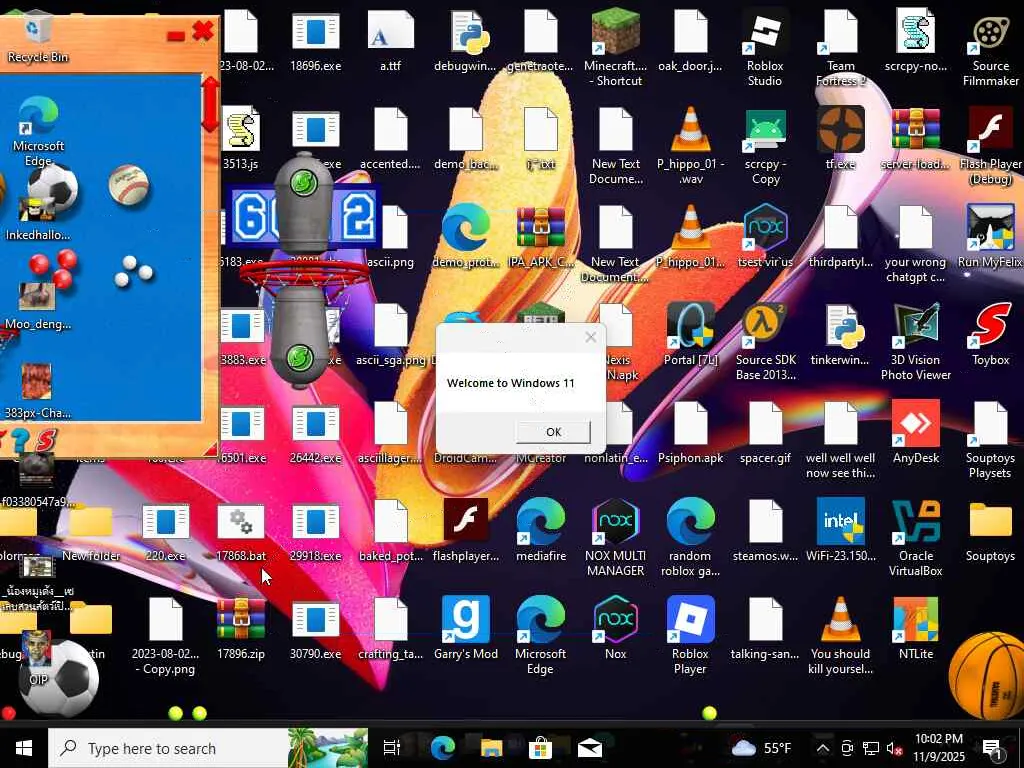The image size is (1024, 768).
Task: Open the Roblox Player shortcut
Action: (x=690, y=635)
